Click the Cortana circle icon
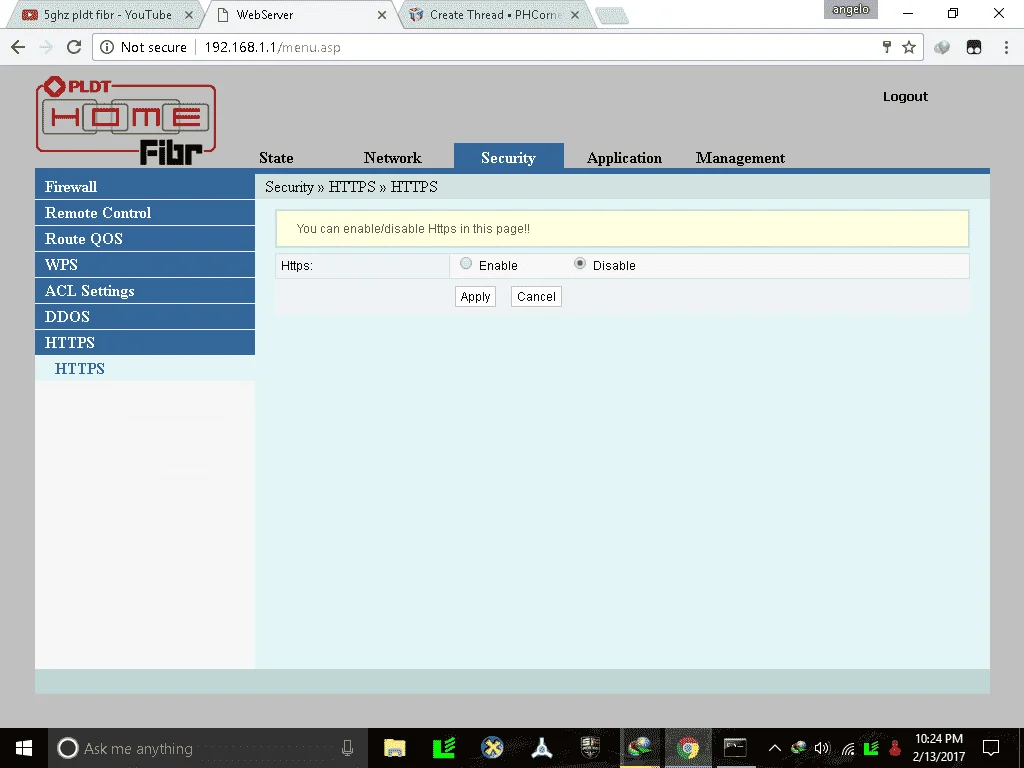This screenshot has width=1024, height=768. 67,748
